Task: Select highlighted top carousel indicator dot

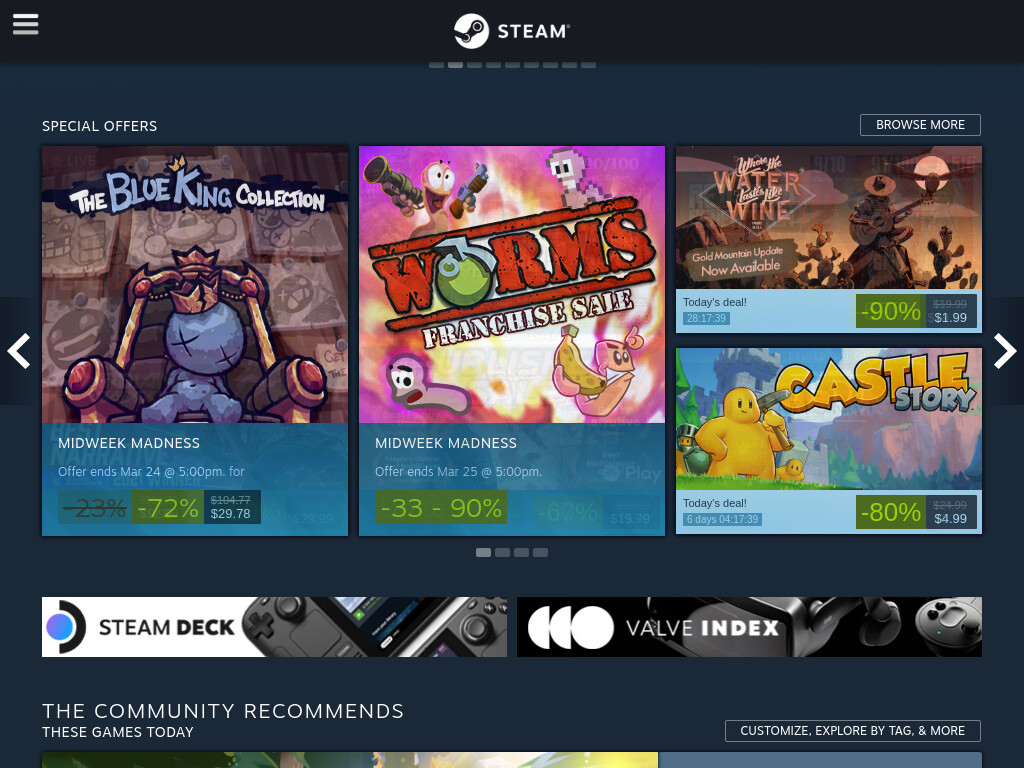Action: [x=455, y=64]
